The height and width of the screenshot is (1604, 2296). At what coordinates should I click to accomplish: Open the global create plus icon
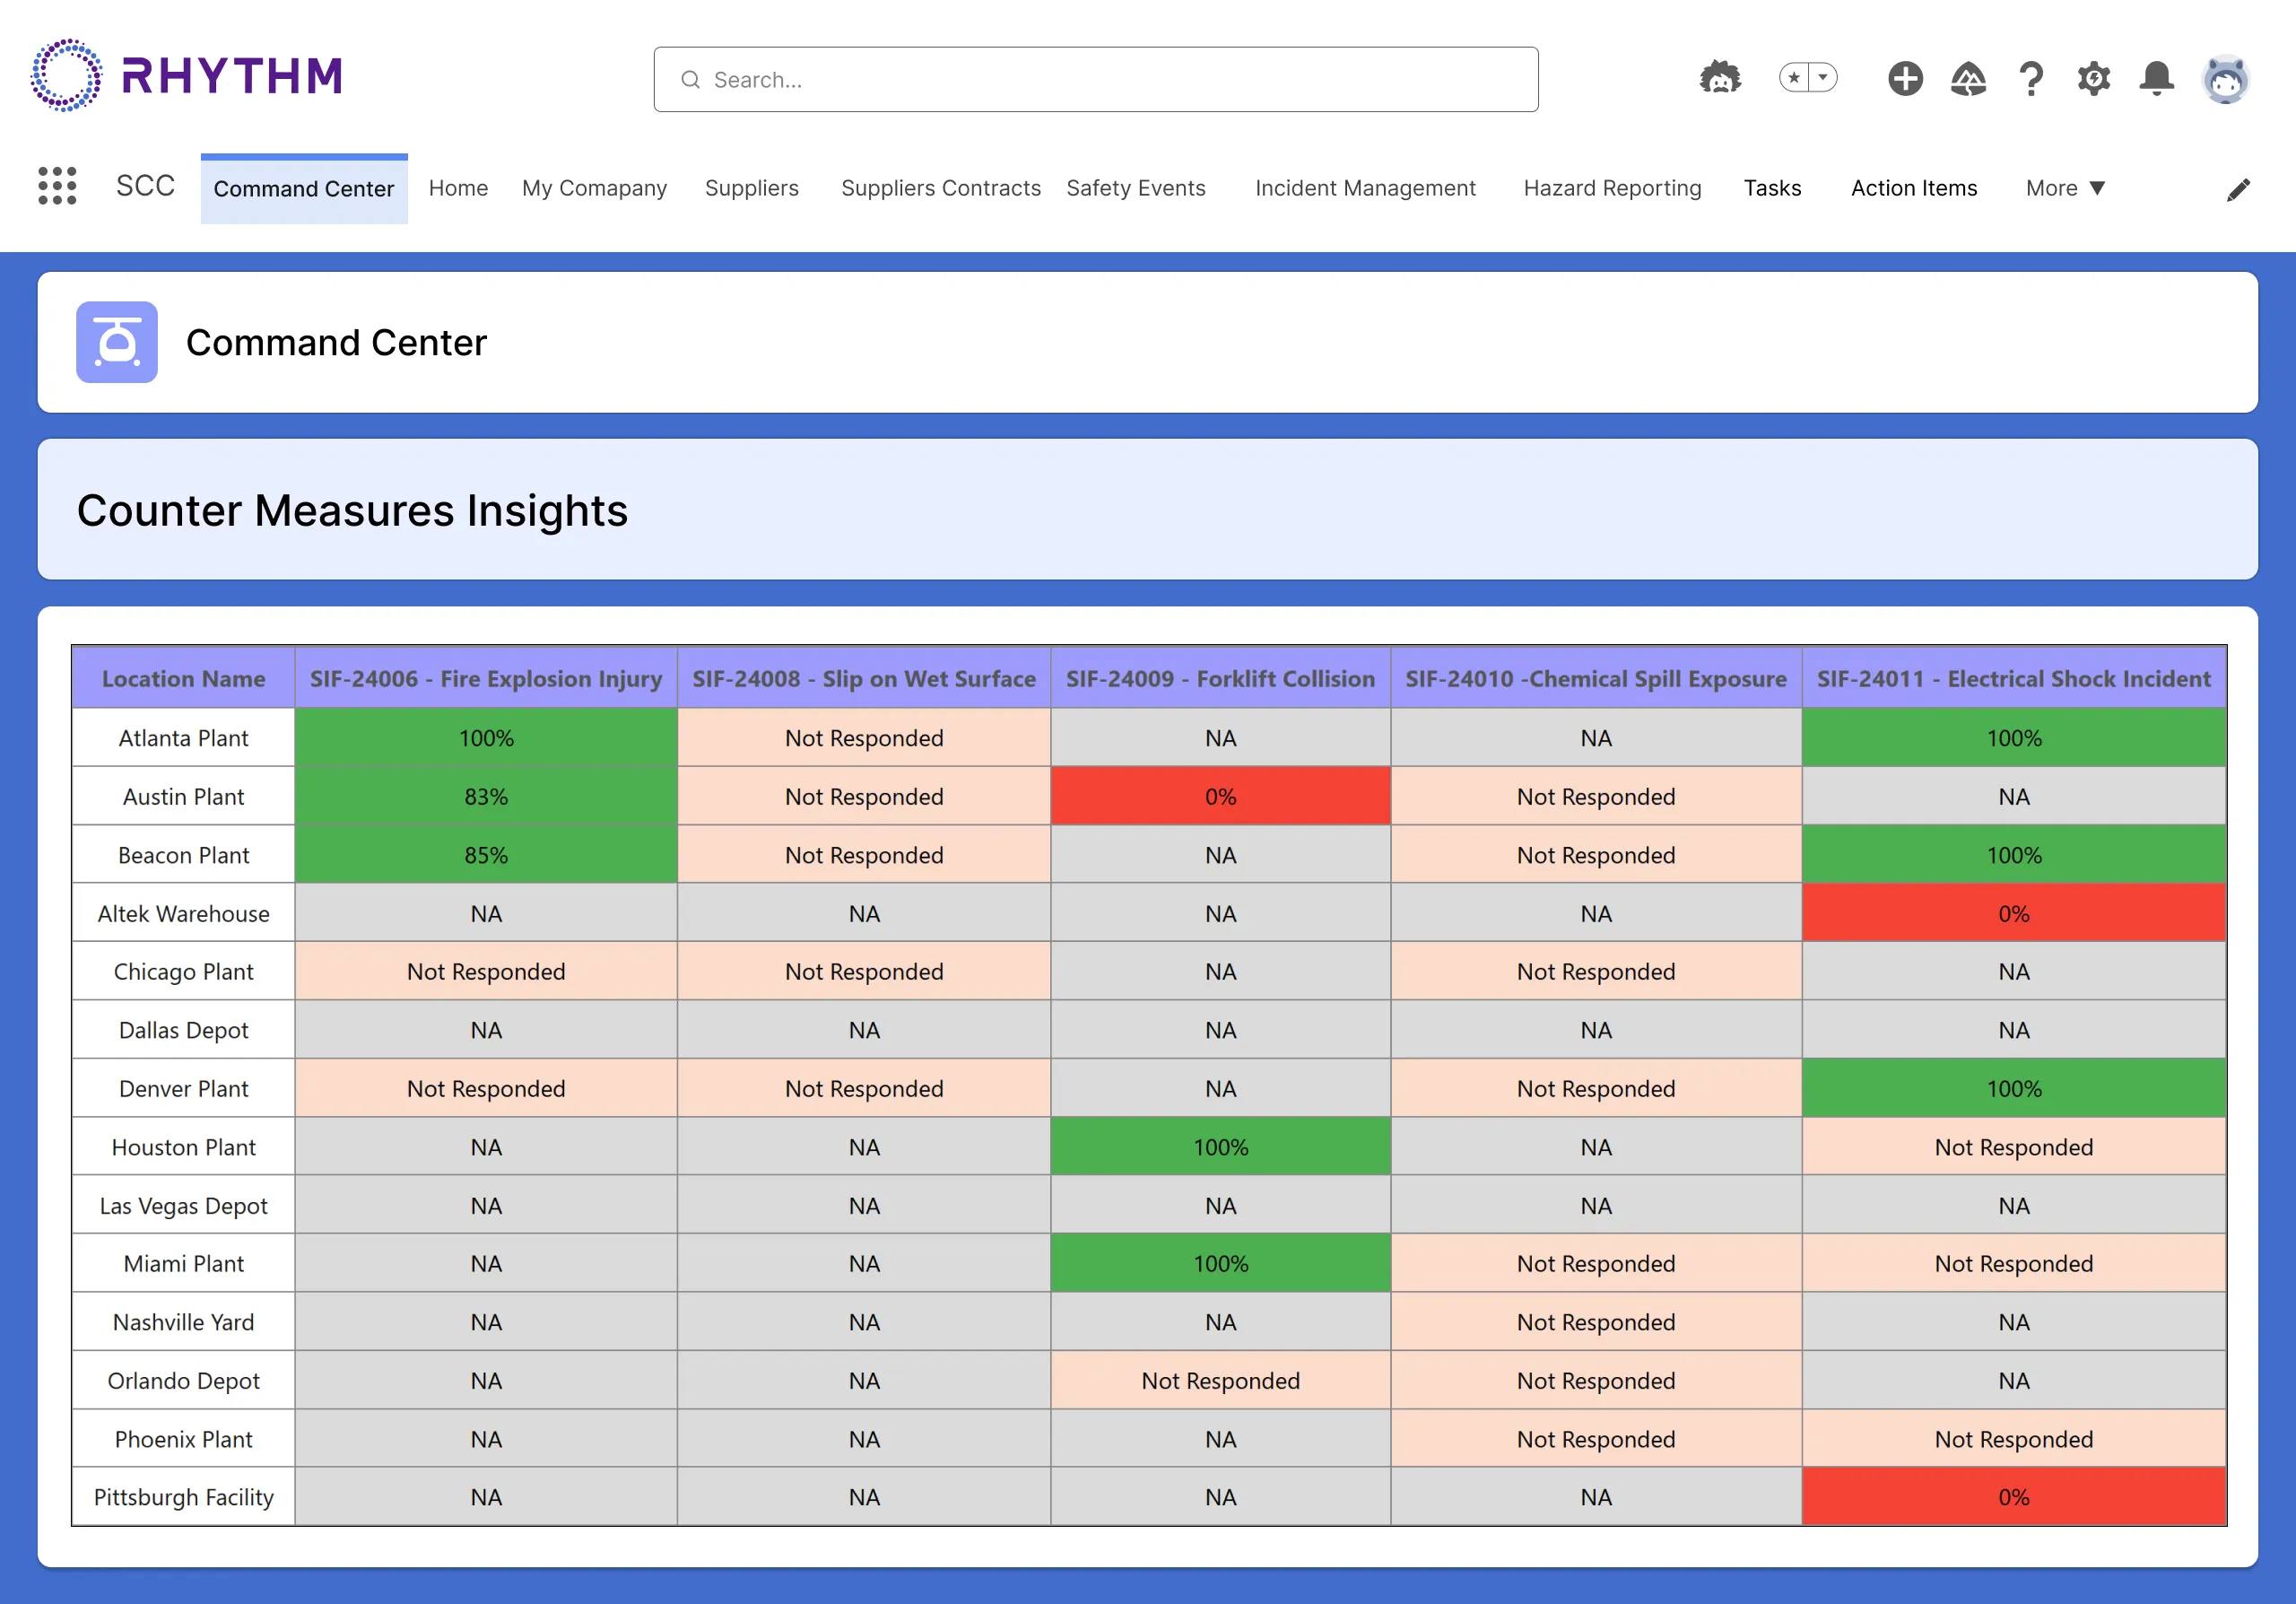coord(1904,78)
